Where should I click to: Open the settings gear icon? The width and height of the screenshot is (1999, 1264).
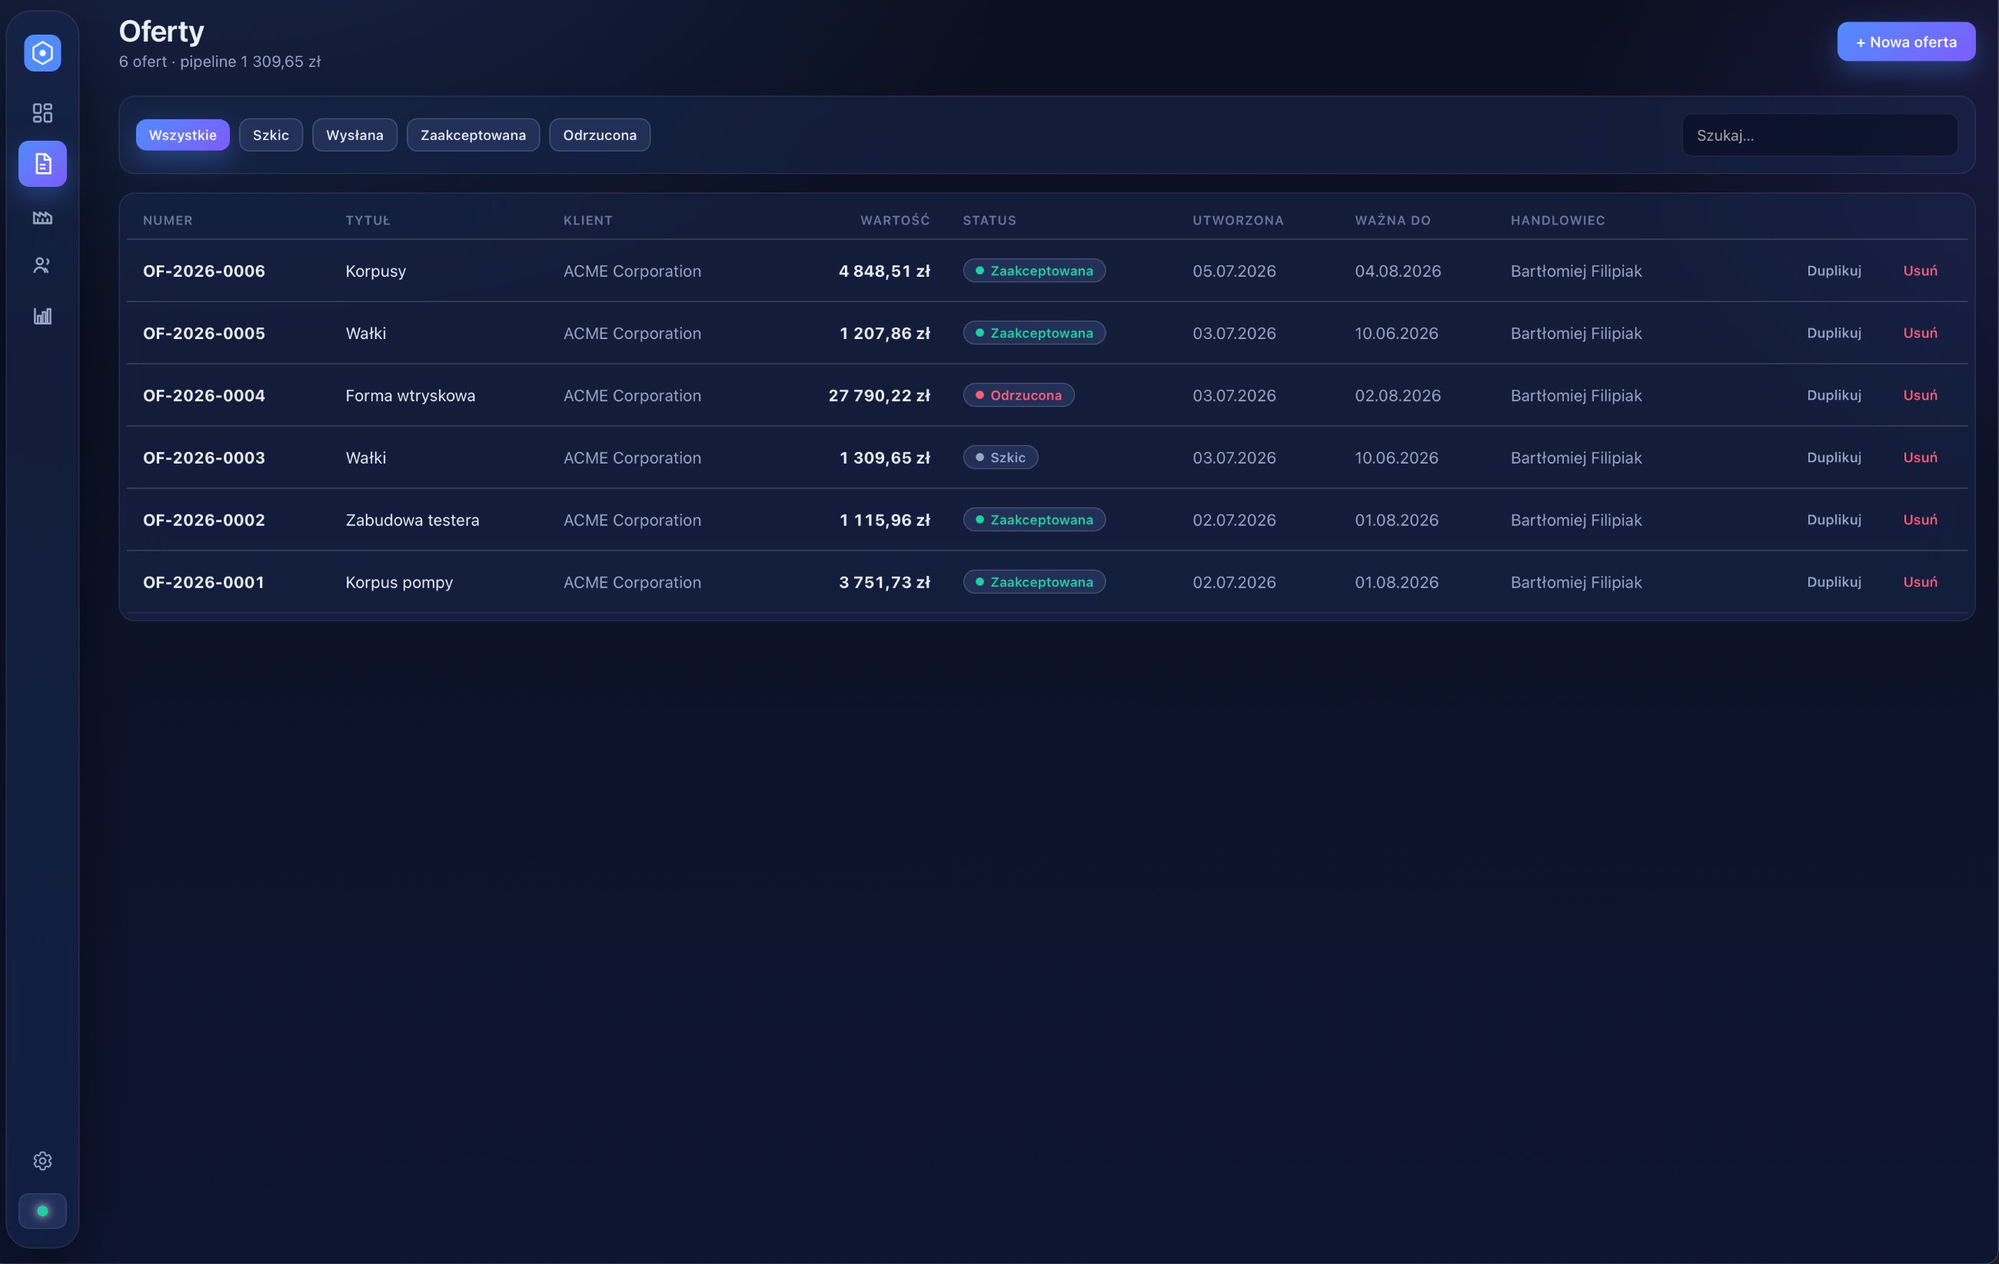[42, 1161]
